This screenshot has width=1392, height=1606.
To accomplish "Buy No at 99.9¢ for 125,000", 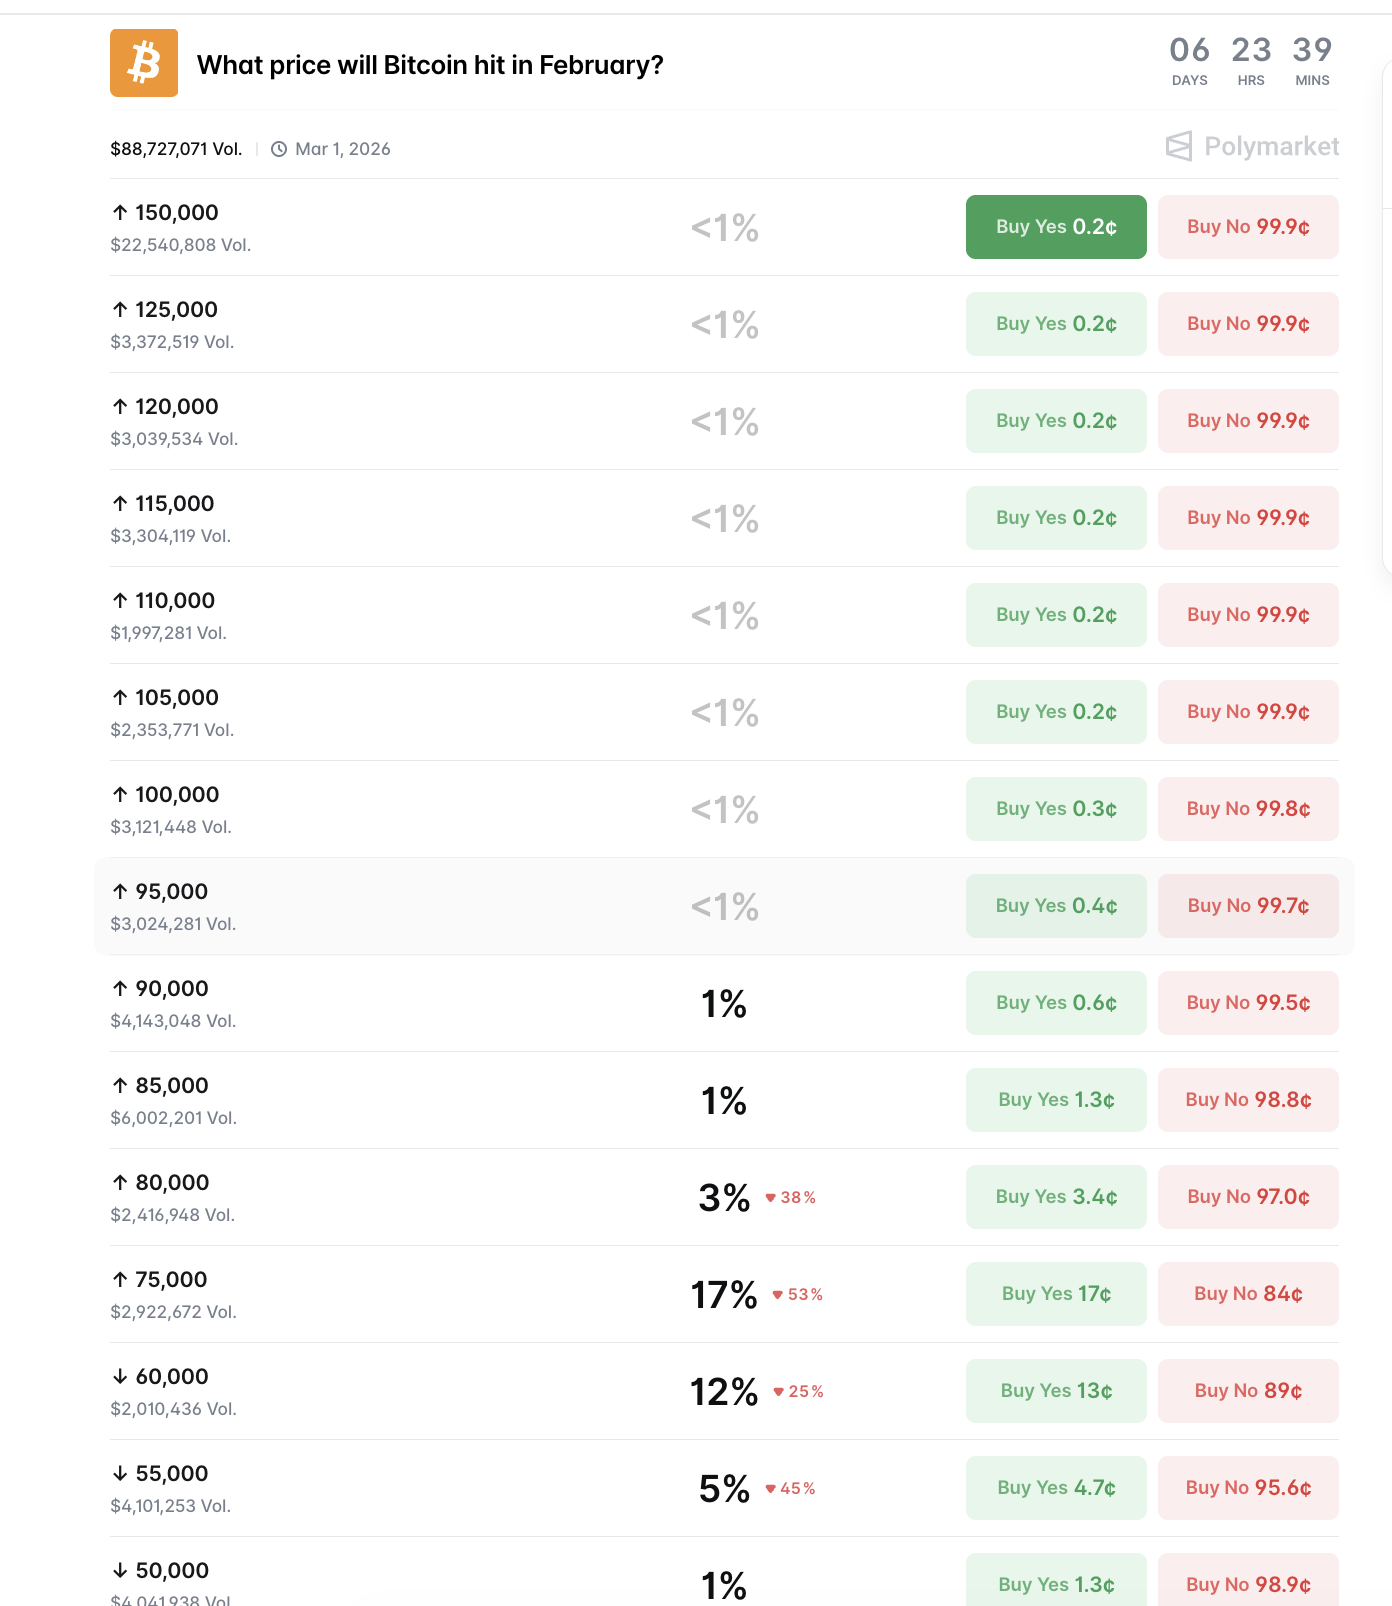I will [x=1248, y=324].
